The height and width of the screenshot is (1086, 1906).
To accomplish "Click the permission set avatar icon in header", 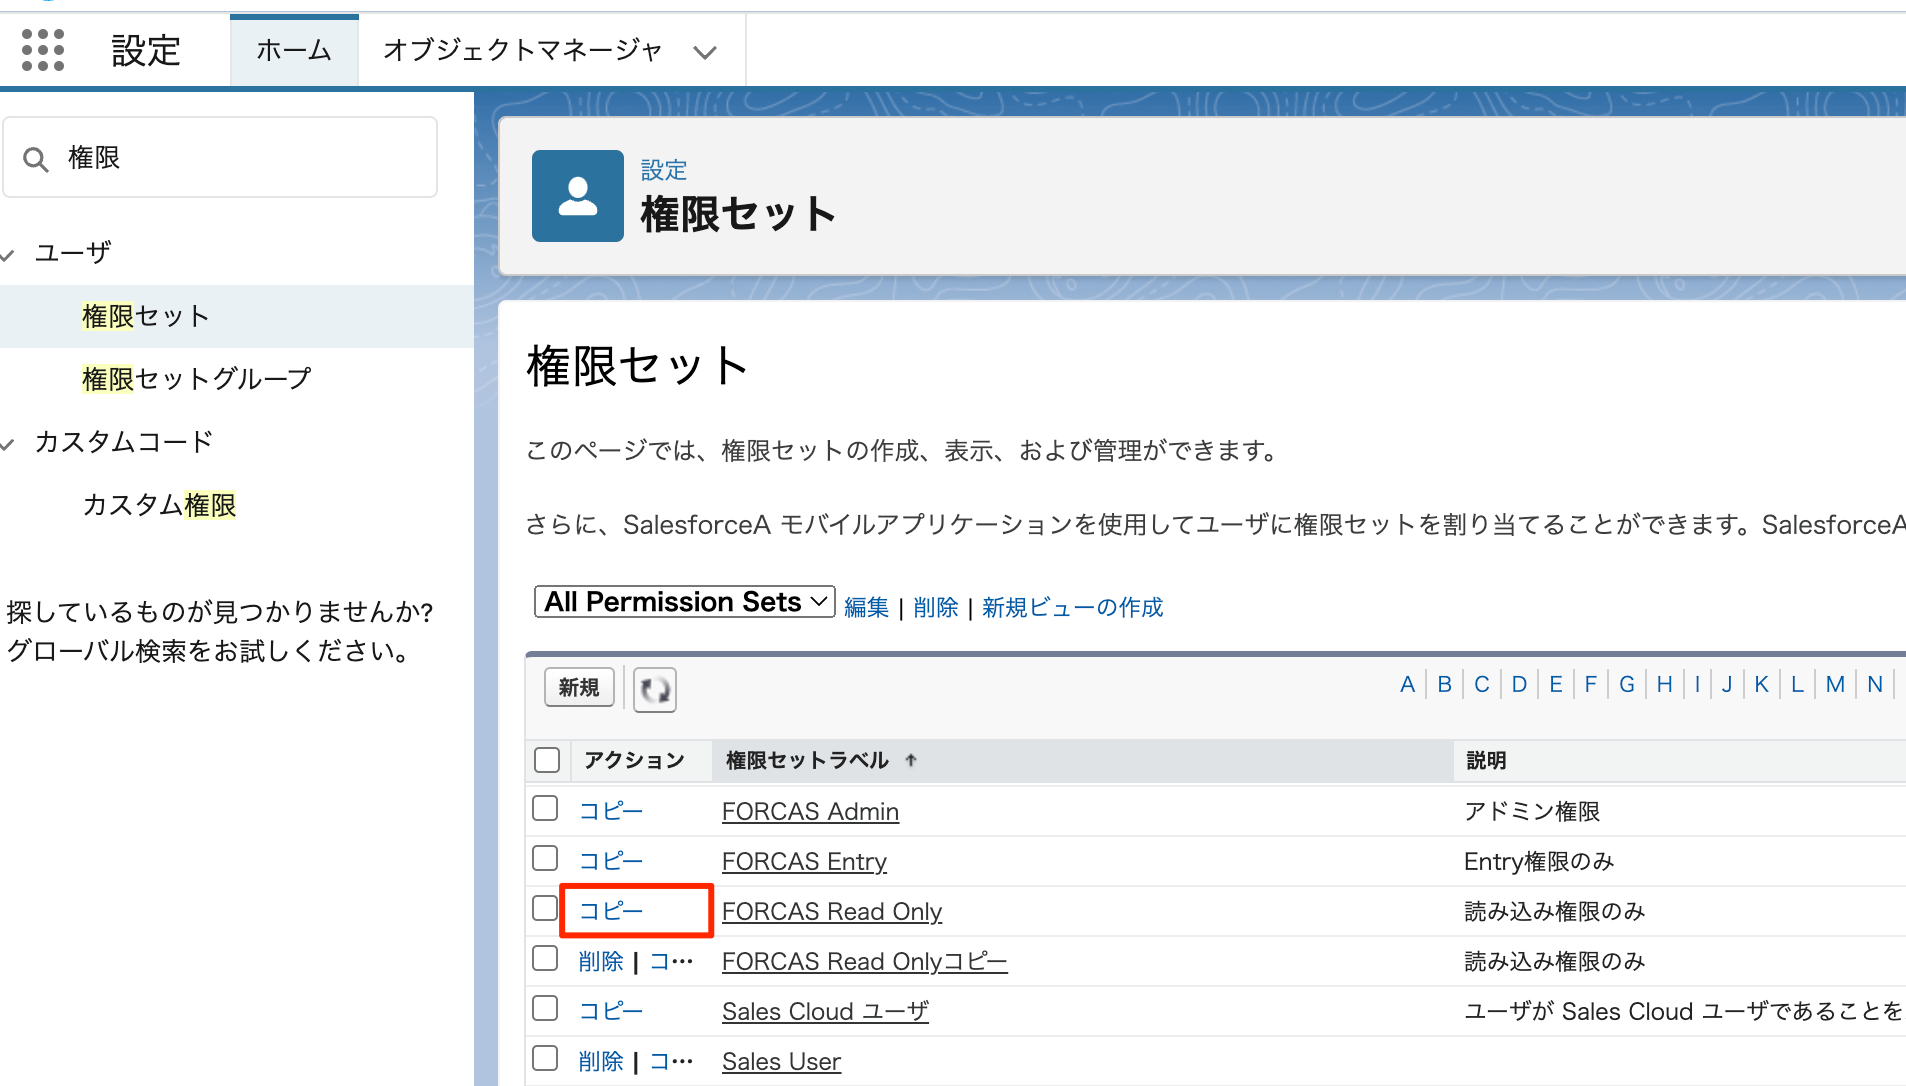I will pyautogui.click(x=578, y=195).
